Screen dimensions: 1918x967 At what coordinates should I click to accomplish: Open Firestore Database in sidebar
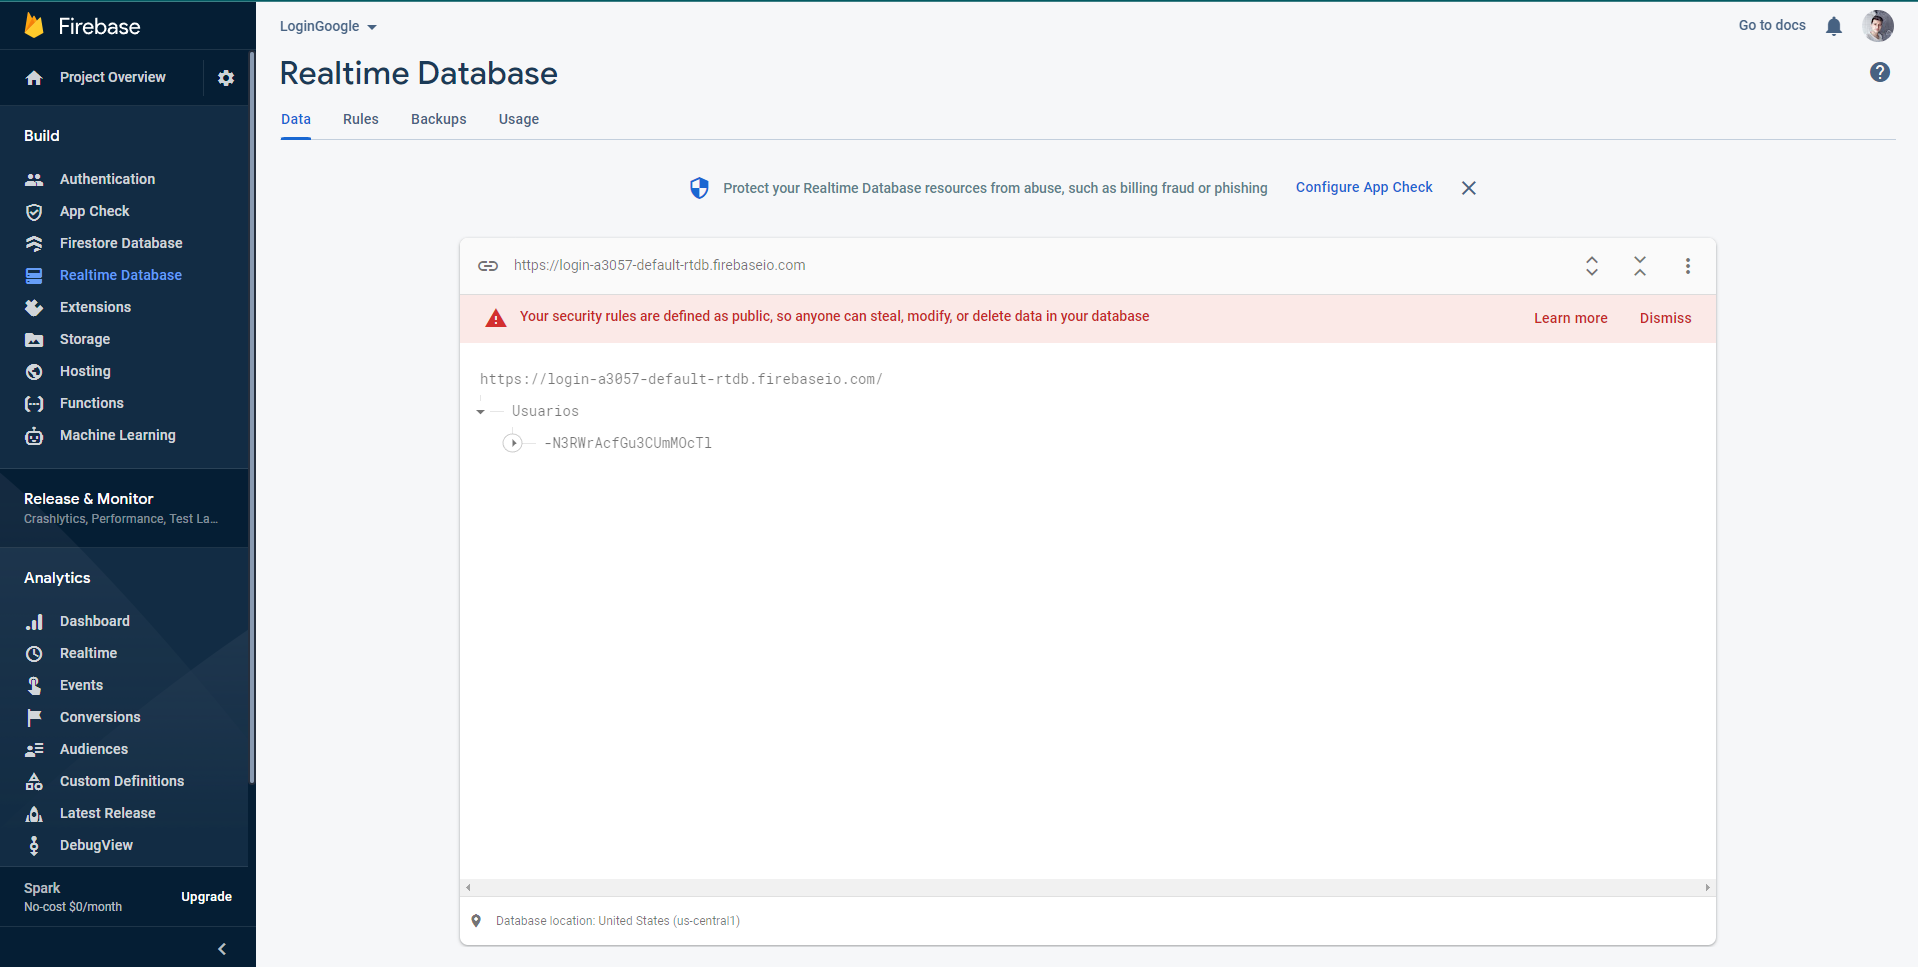[x=121, y=243]
